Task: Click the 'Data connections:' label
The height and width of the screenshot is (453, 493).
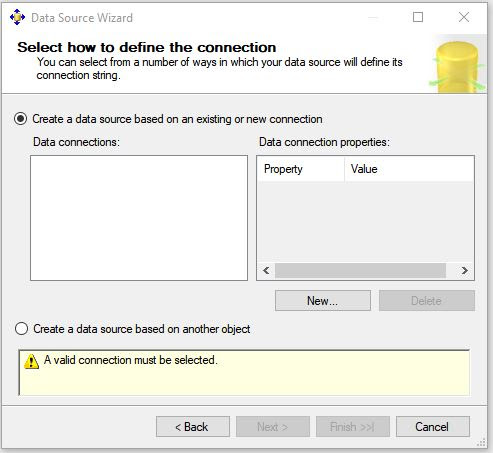Action: point(76,142)
